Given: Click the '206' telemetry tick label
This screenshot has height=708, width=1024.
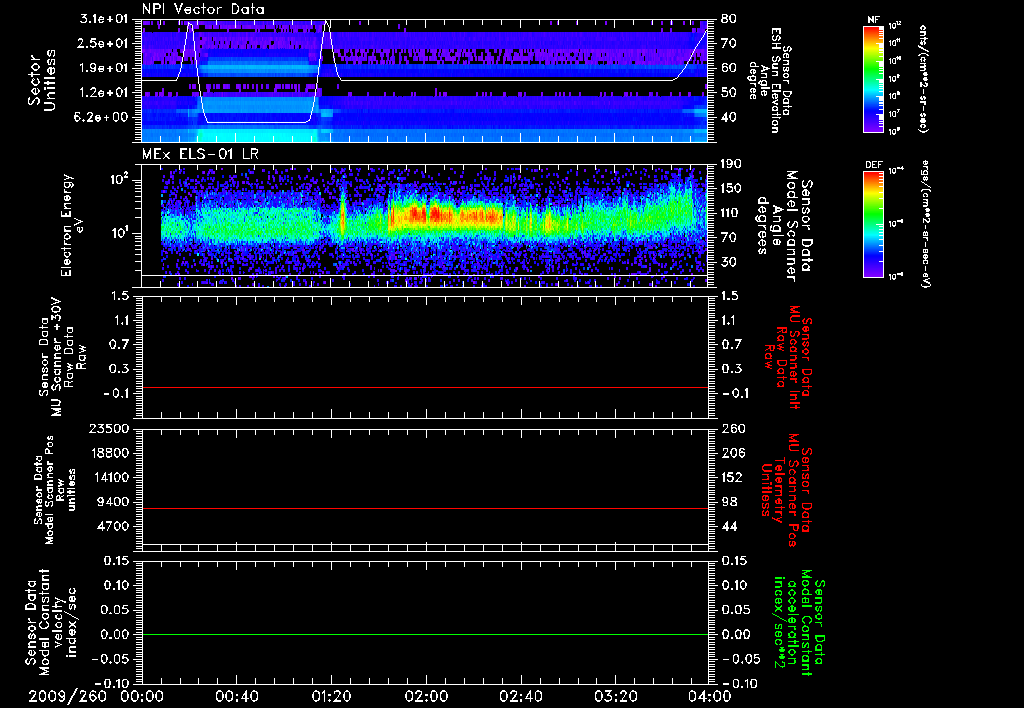Looking at the screenshot, I should 731,453.
